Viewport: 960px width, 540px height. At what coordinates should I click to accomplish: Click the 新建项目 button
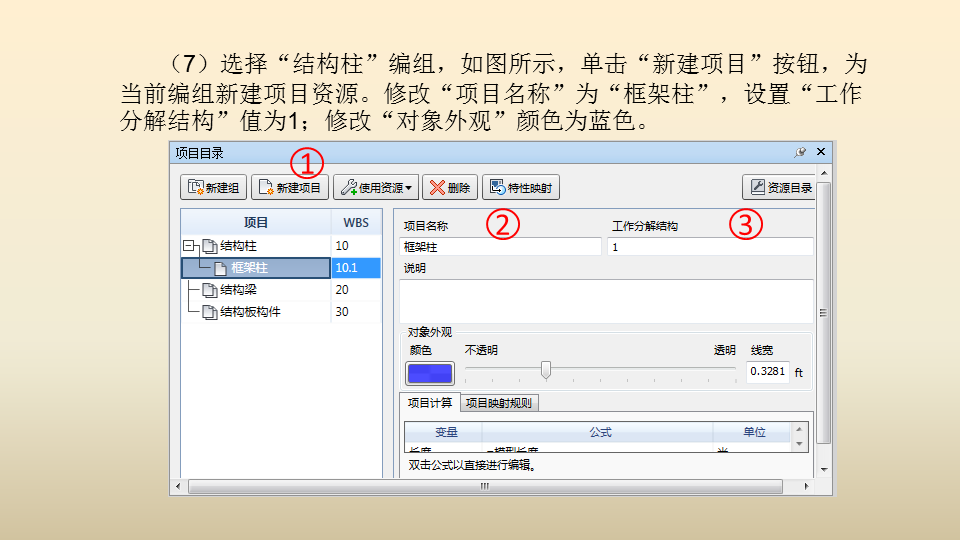pos(290,187)
